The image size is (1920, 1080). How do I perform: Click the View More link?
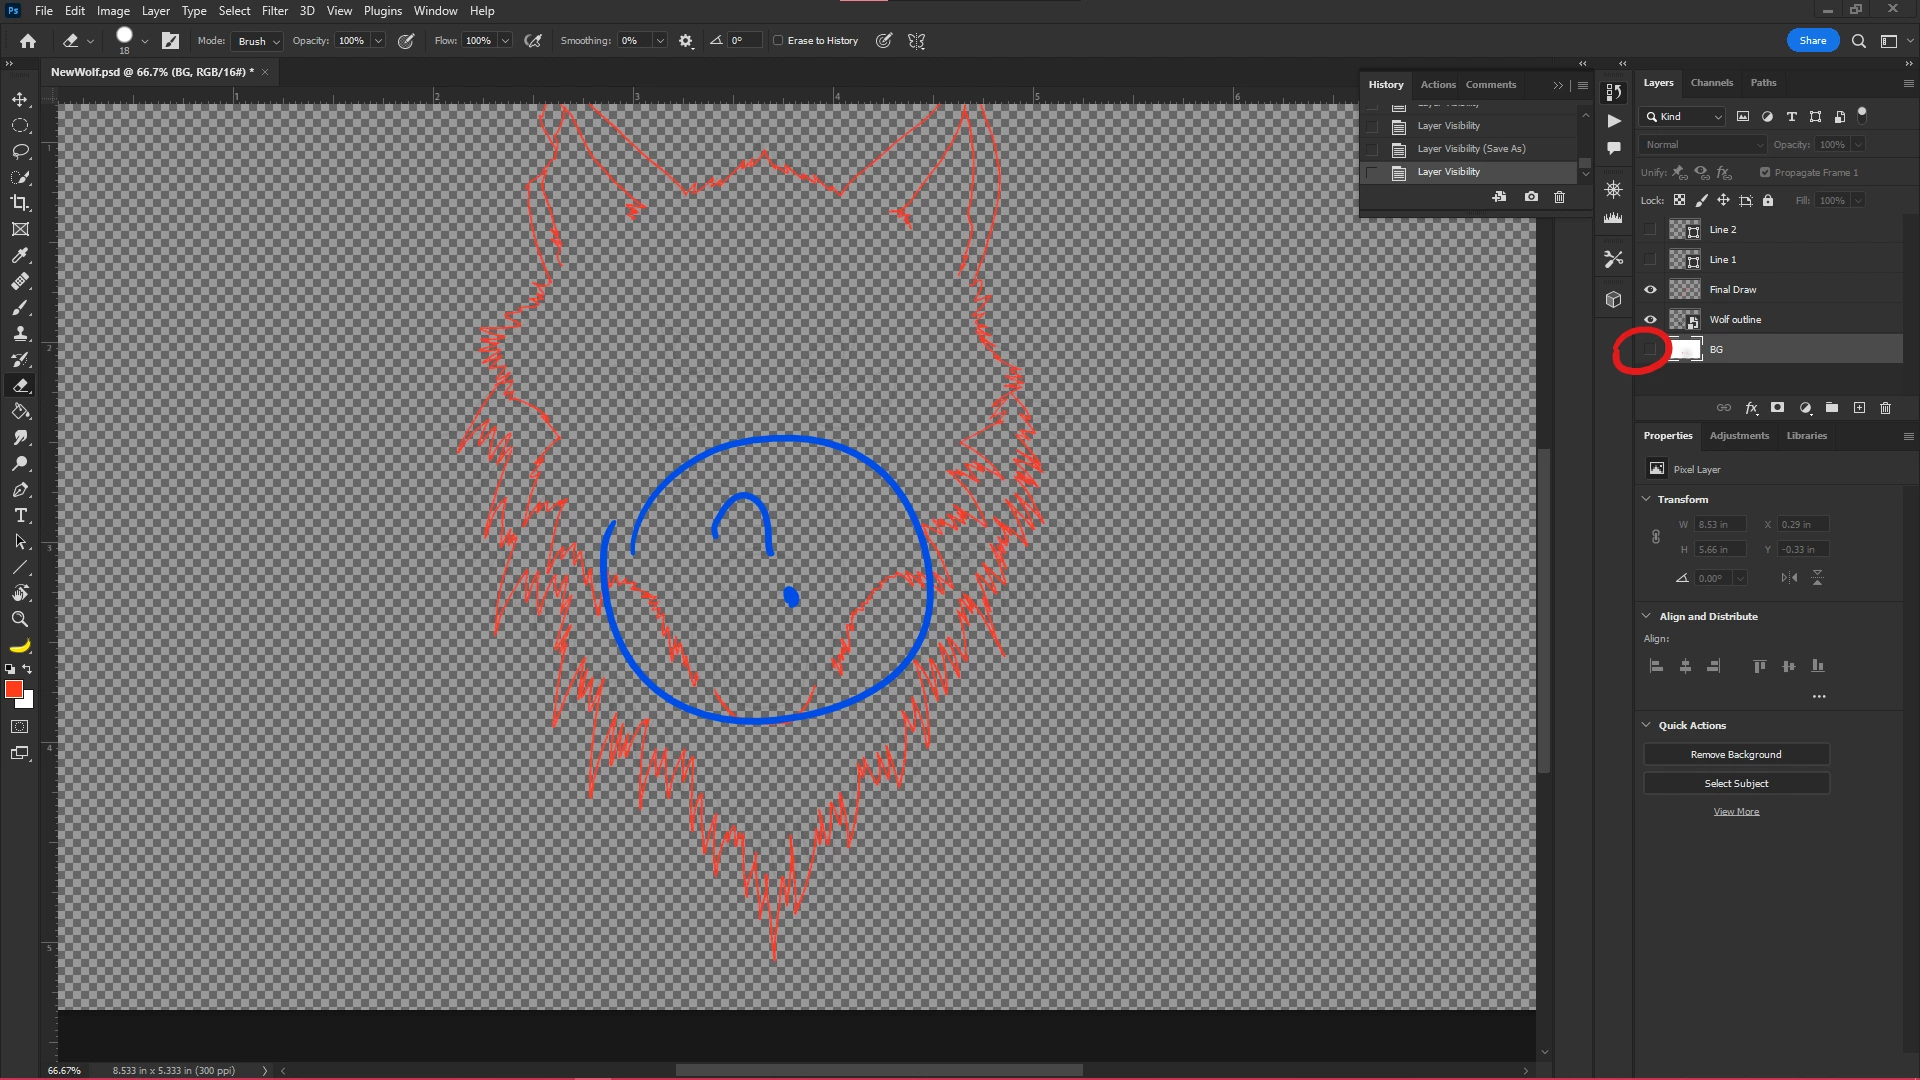(x=1736, y=812)
